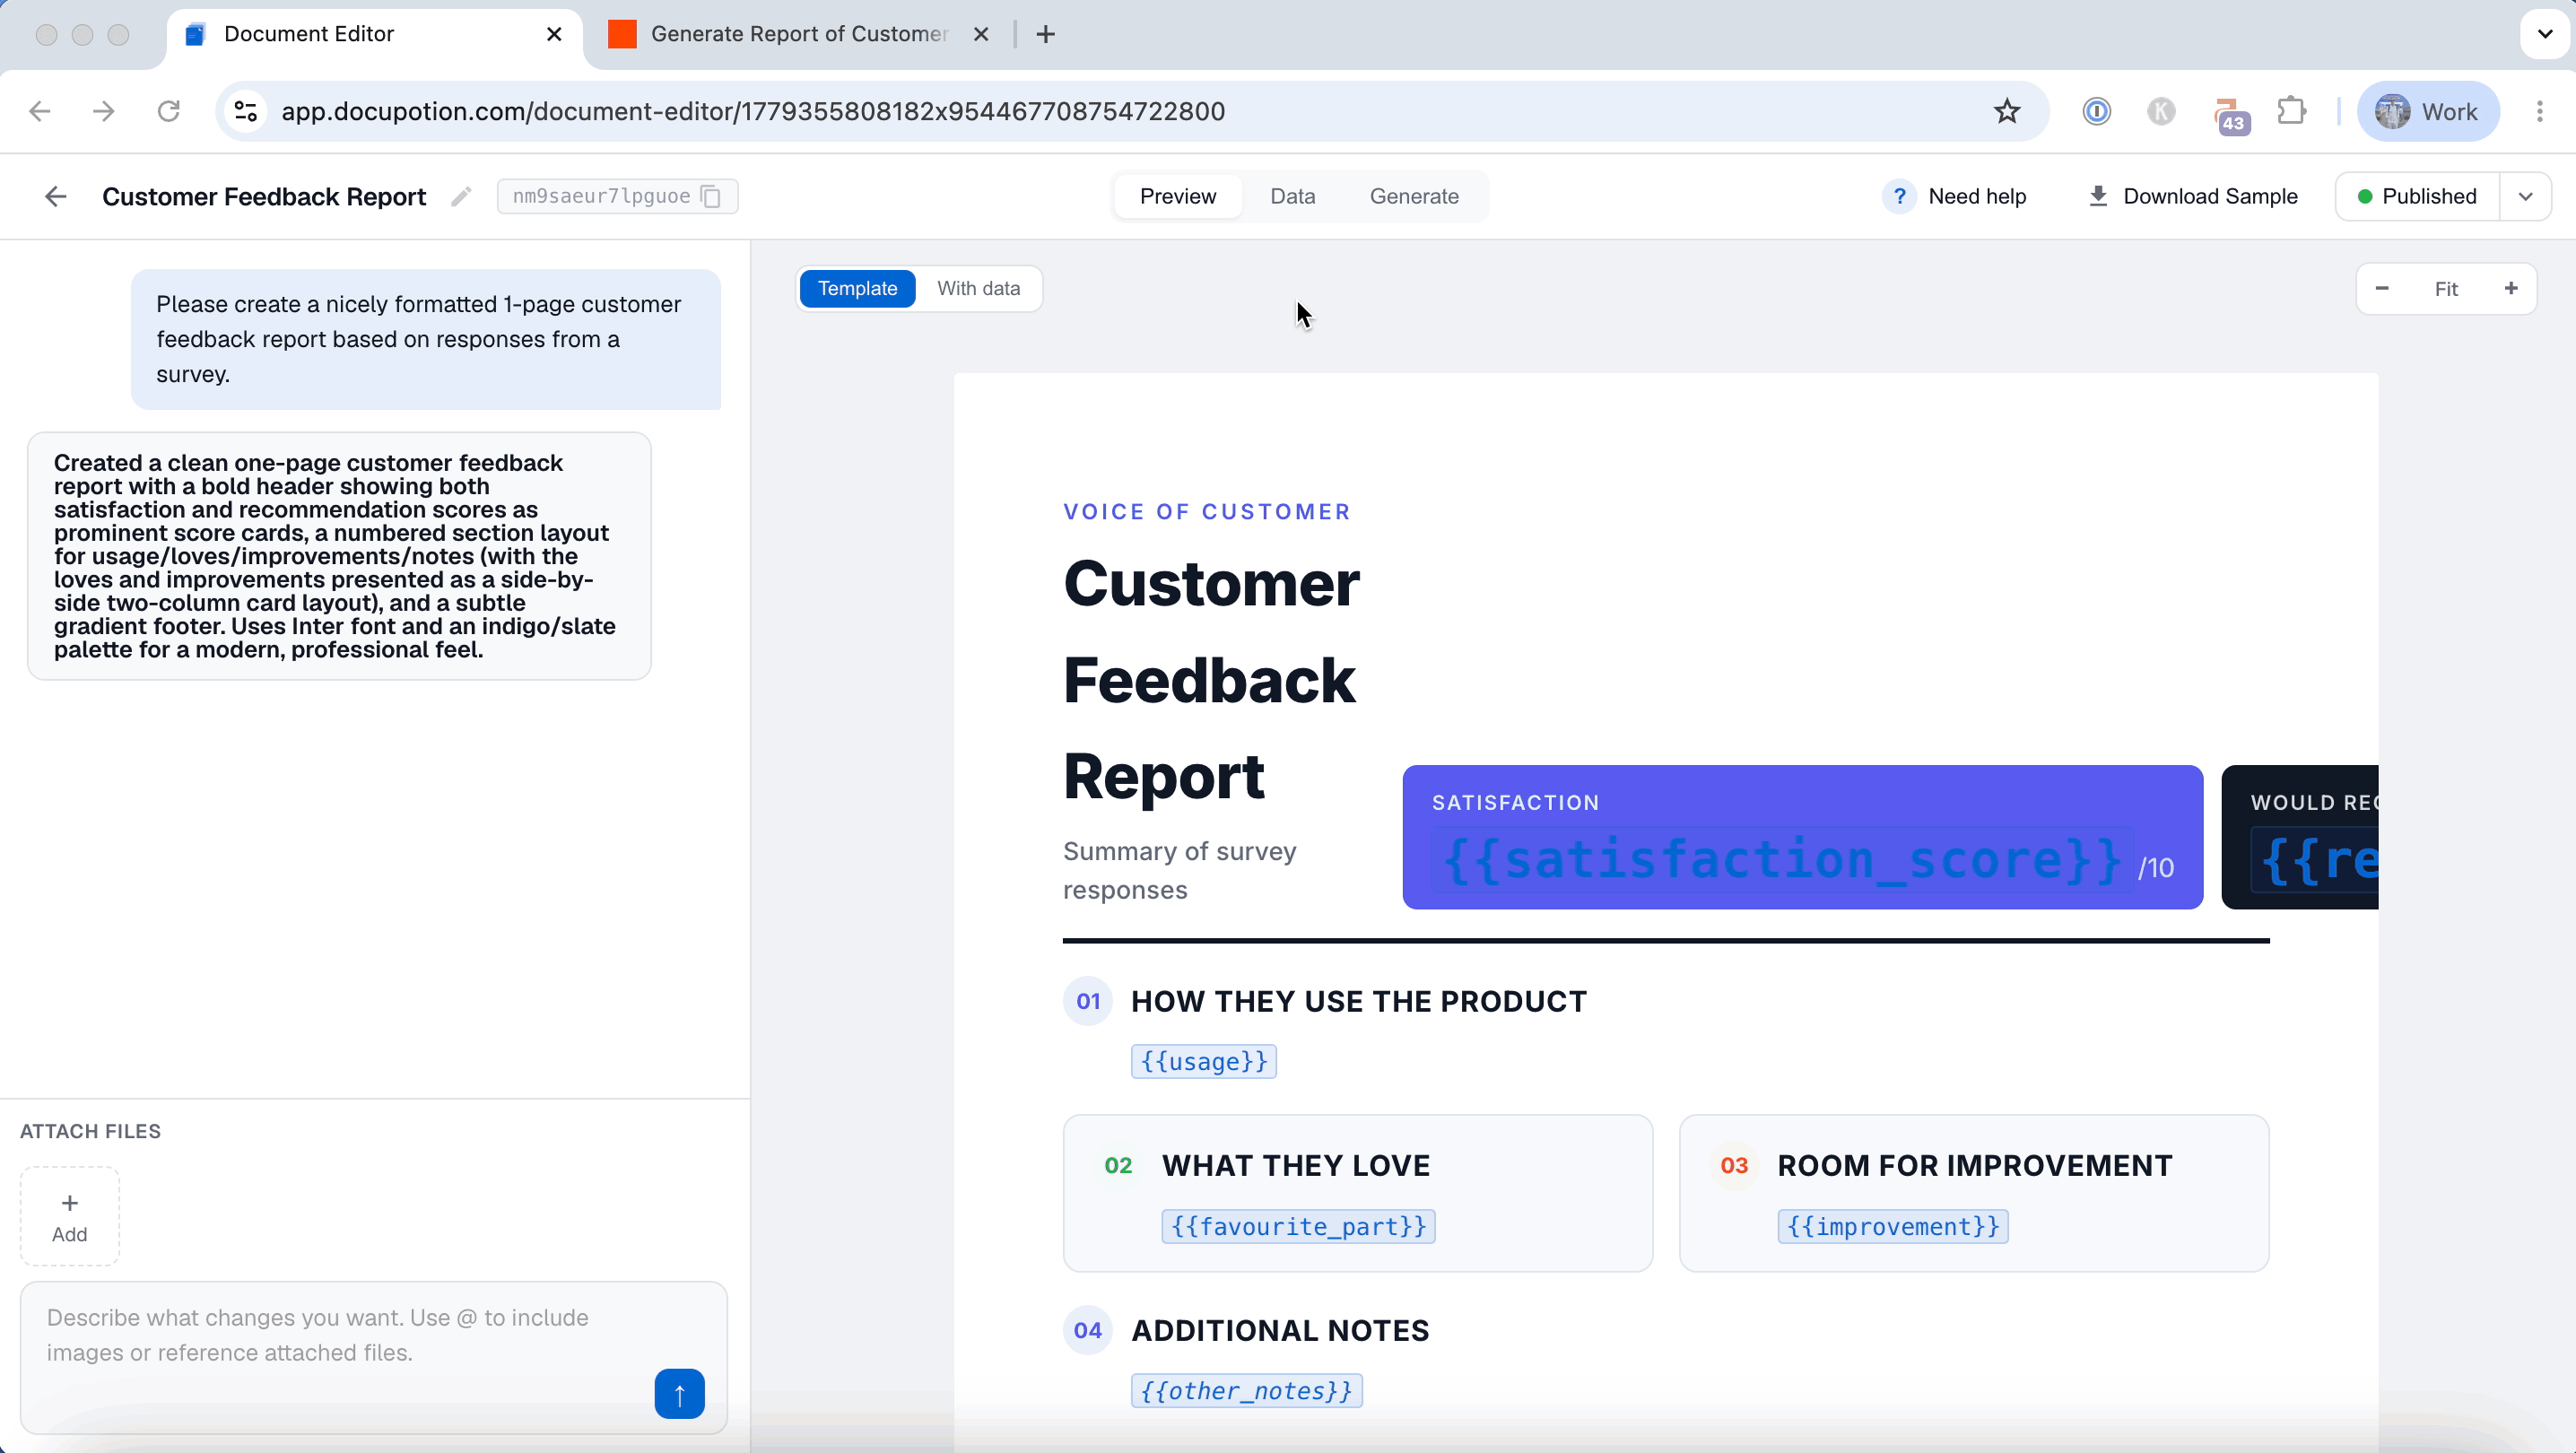The image size is (2576, 1453).
Task: Click the Need help link text
Action: (1977, 196)
